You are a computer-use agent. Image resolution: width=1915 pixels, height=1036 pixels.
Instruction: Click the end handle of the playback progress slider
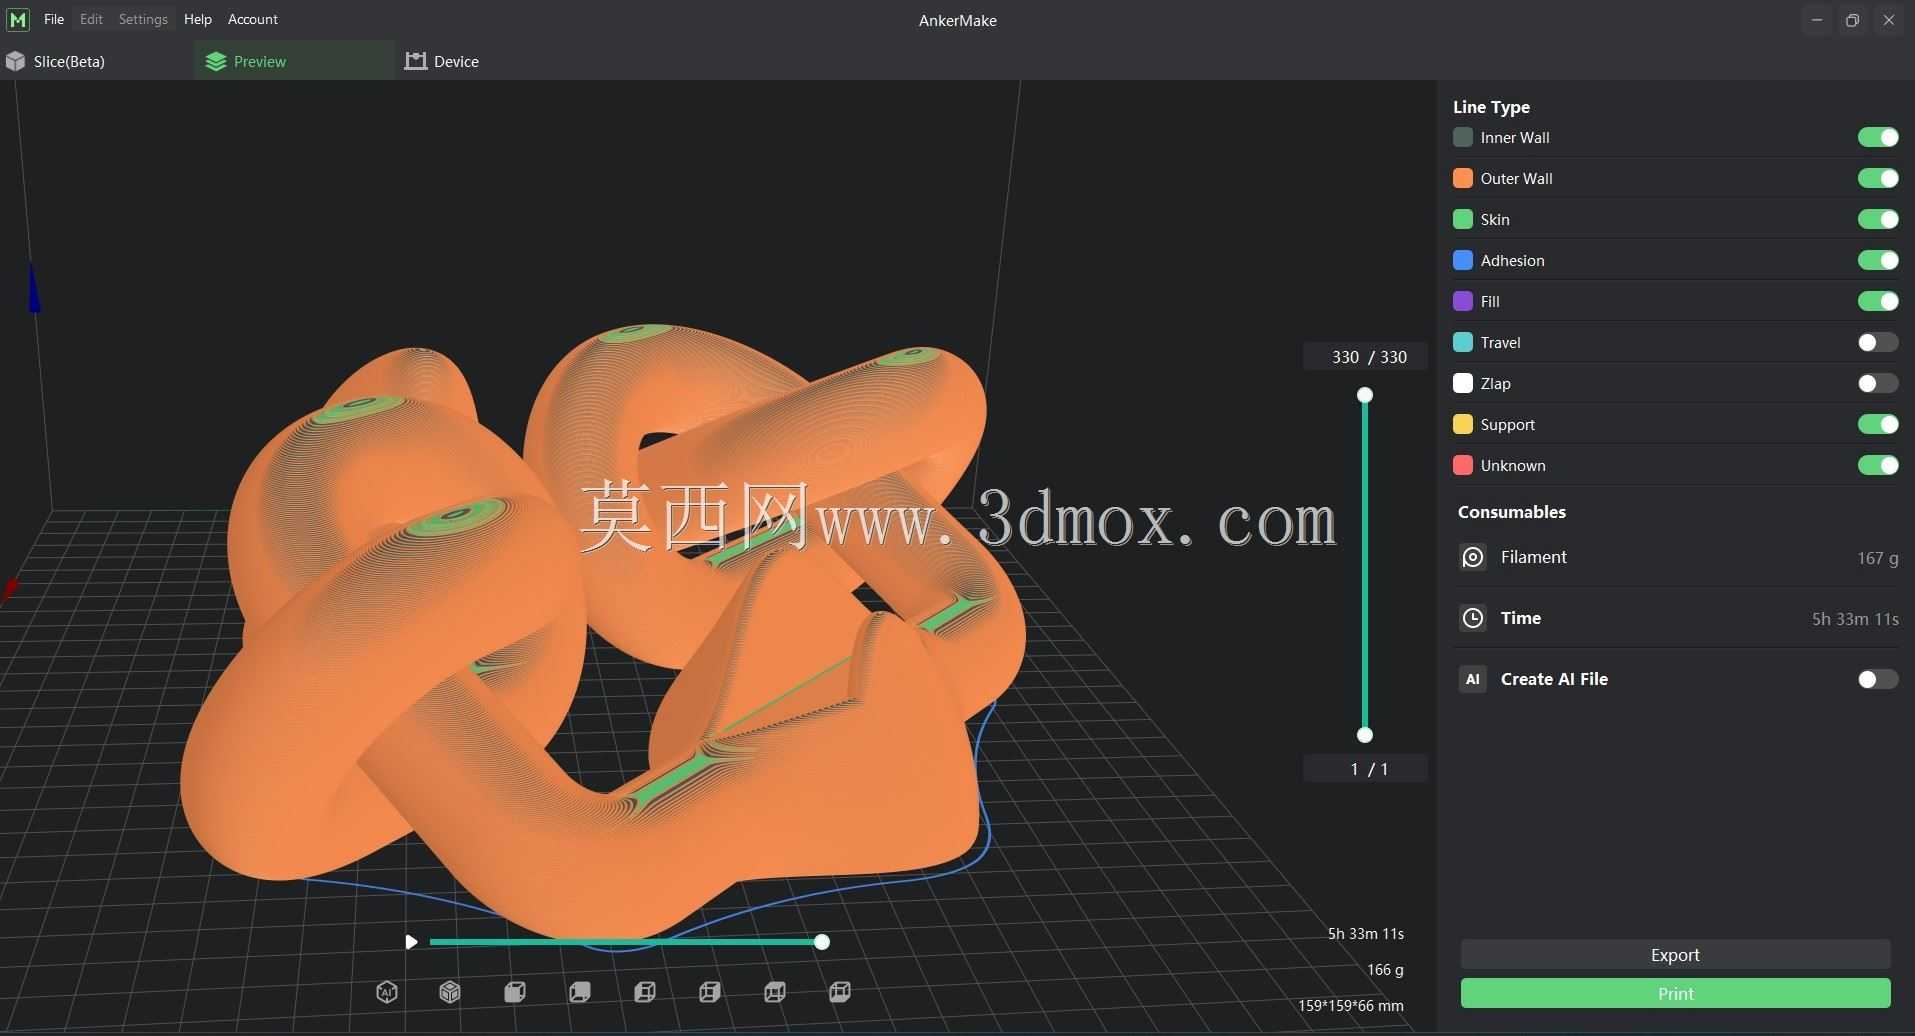(822, 942)
